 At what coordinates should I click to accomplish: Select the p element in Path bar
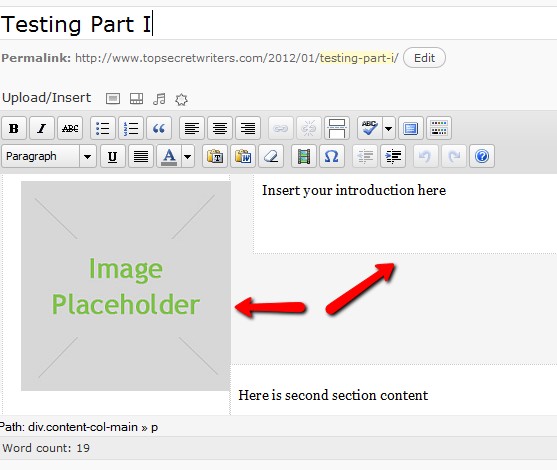tap(154, 428)
